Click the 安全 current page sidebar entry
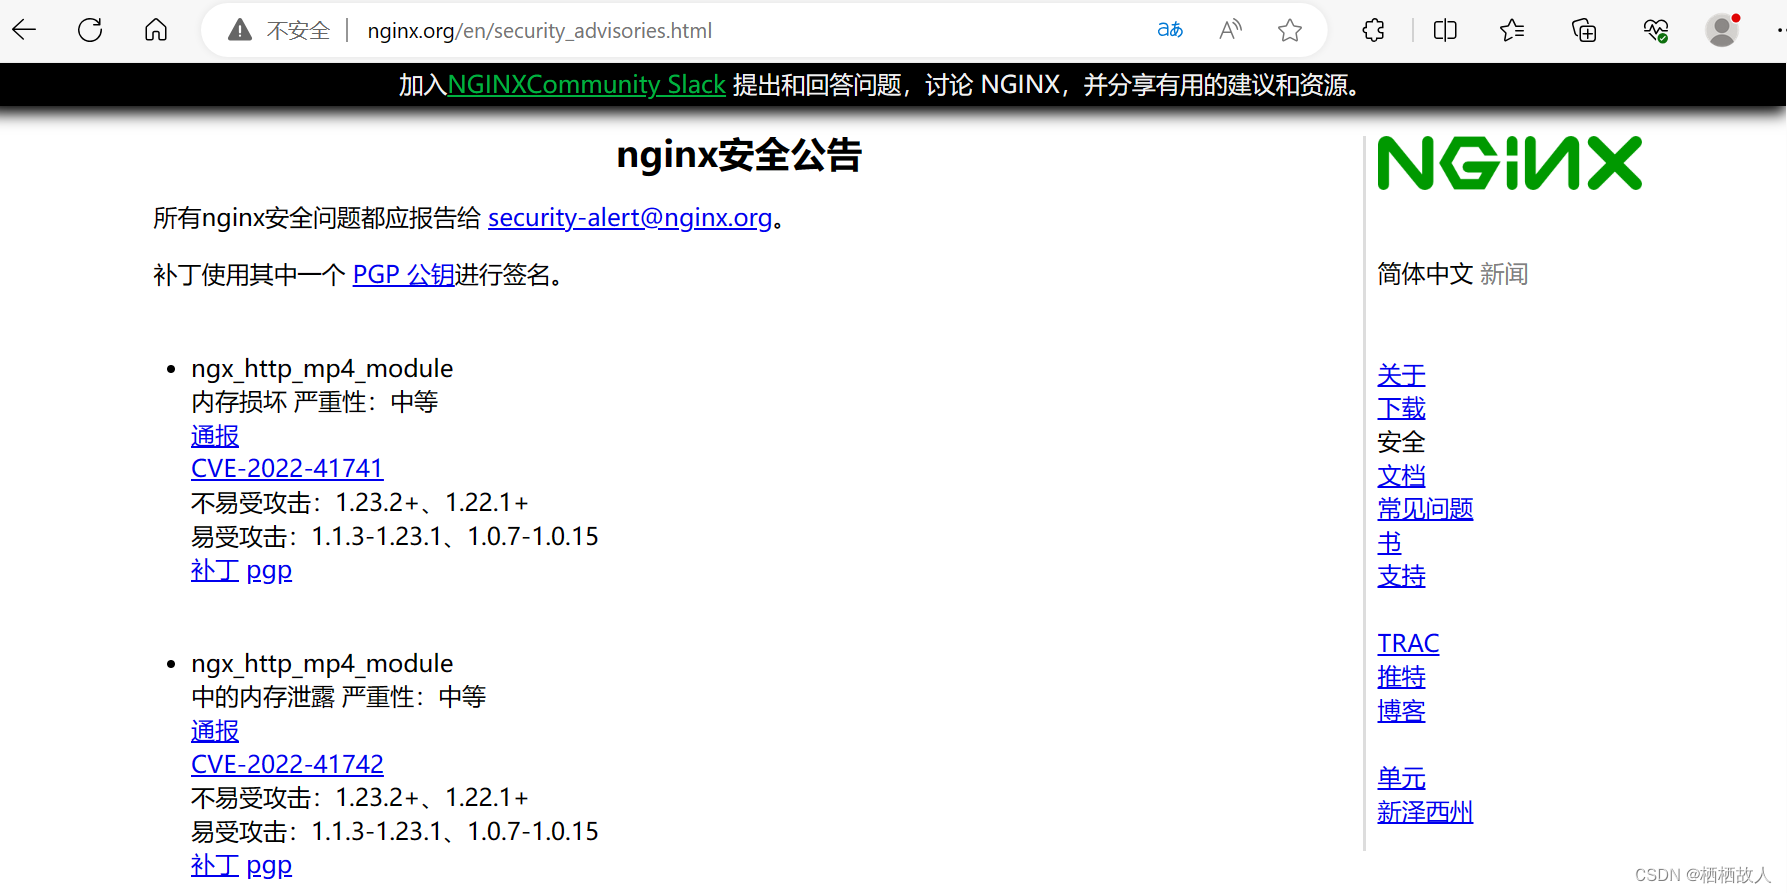This screenshot has height=893, width=1787. [x=1401, y=442]
